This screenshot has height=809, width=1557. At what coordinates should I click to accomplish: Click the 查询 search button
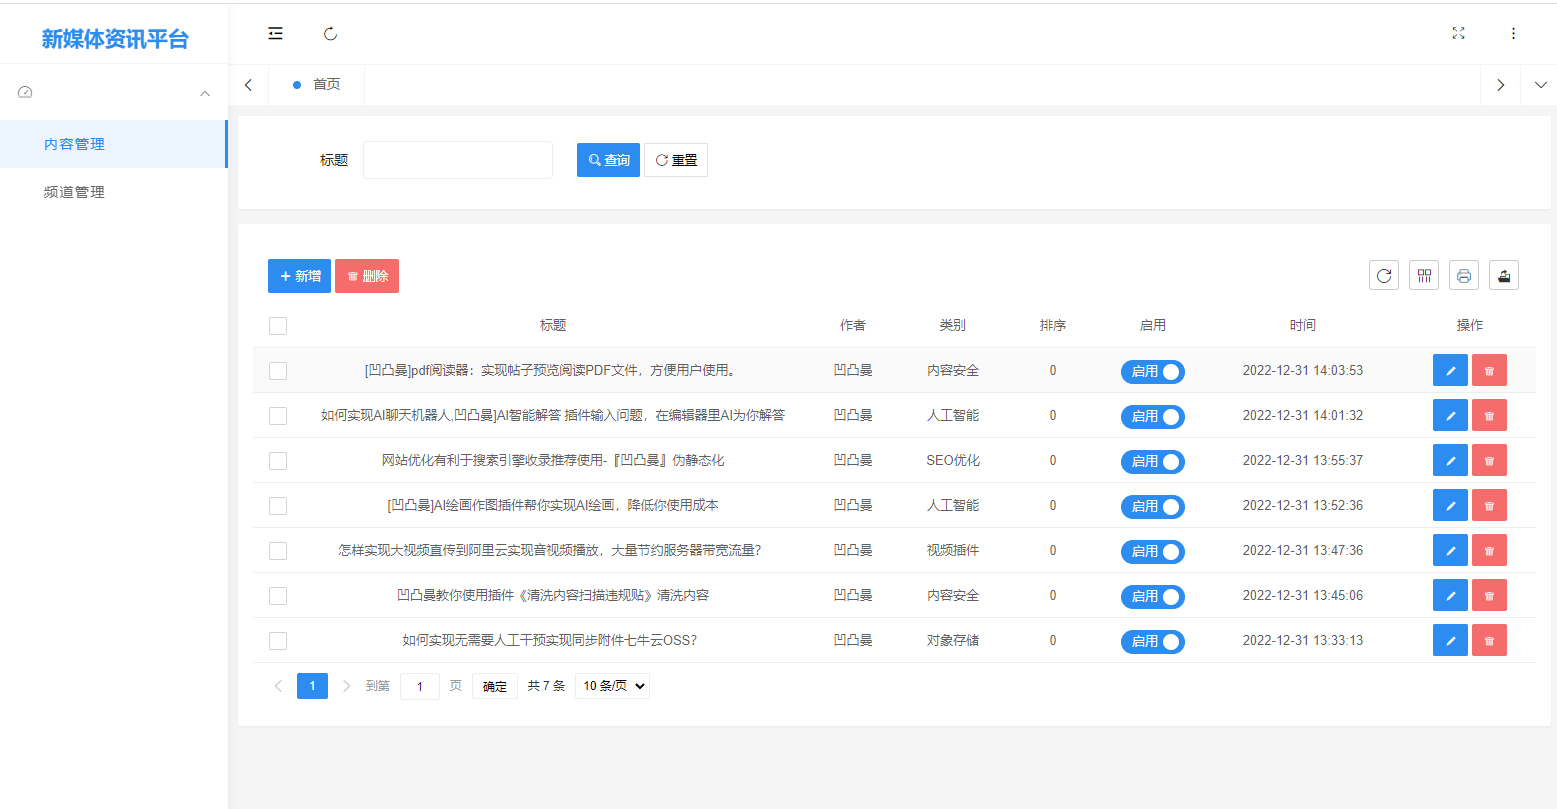(x=607, y=160)
